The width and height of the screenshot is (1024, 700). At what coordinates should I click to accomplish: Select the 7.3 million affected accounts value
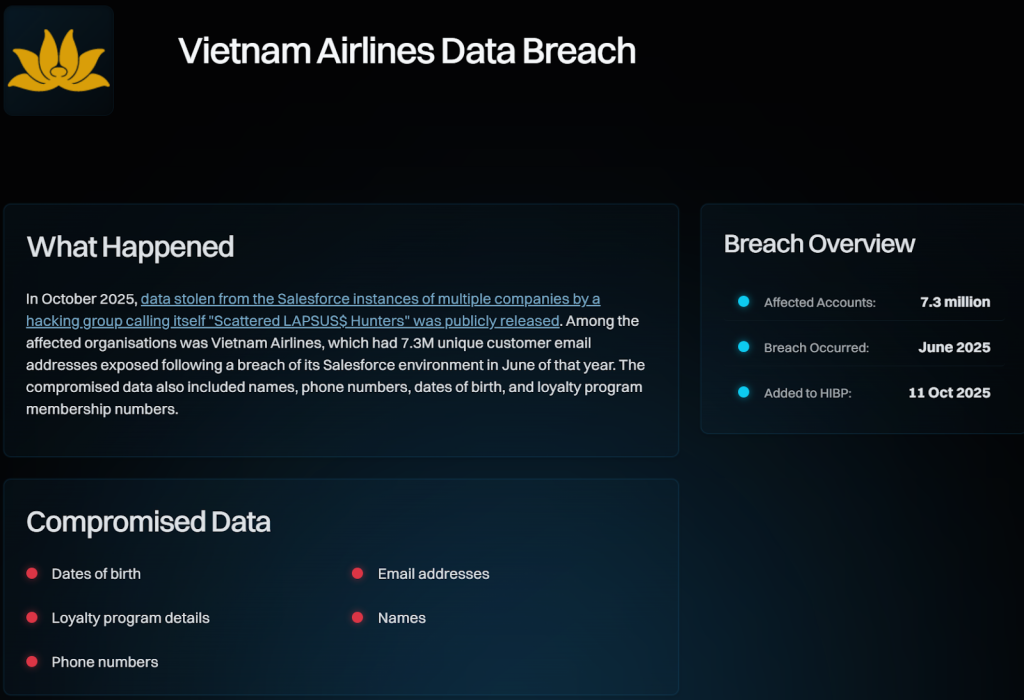[x=955, y=302]
